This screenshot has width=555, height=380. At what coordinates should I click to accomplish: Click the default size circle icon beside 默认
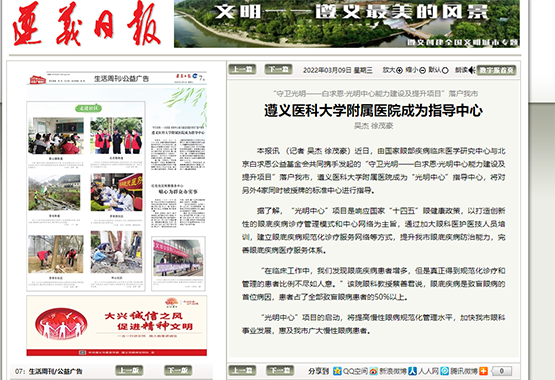tap(445, 70)
